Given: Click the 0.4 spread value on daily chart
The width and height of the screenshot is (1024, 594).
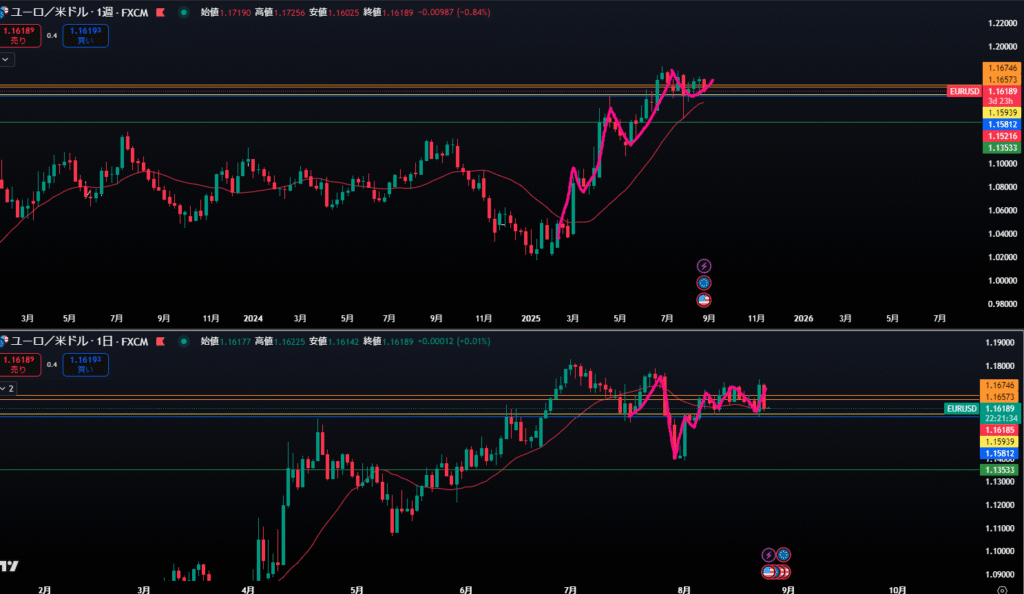Looking at the screenshot, I should [x=52, y=364].
